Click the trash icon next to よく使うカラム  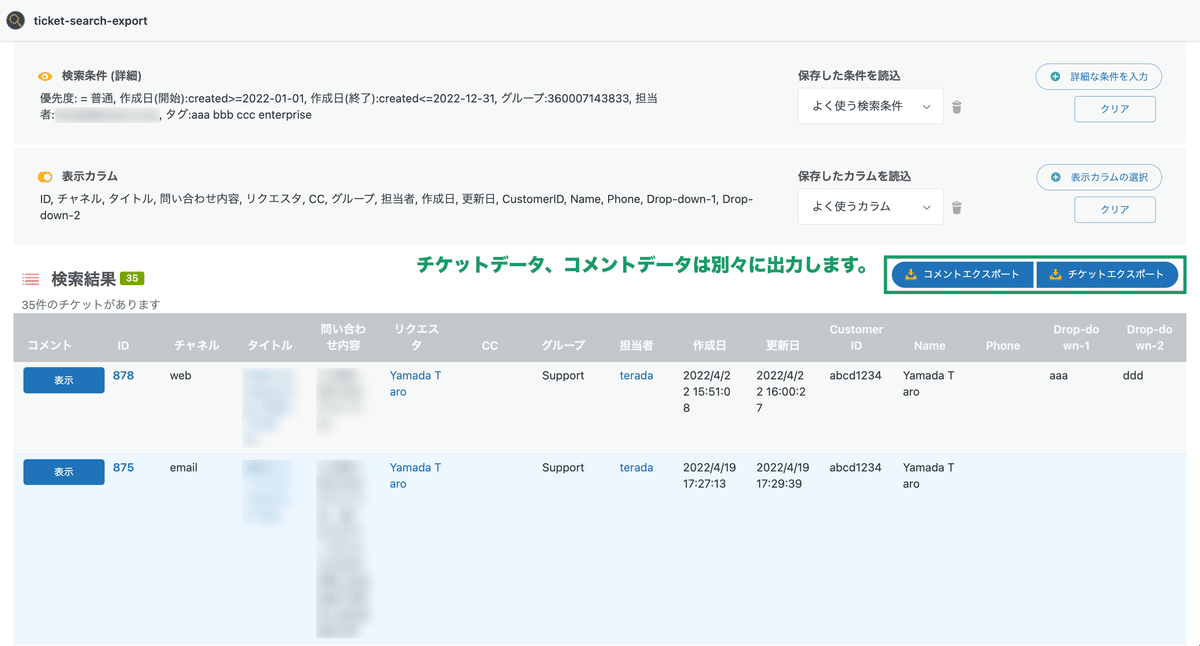pyautogui.click(x=956, y=206)
